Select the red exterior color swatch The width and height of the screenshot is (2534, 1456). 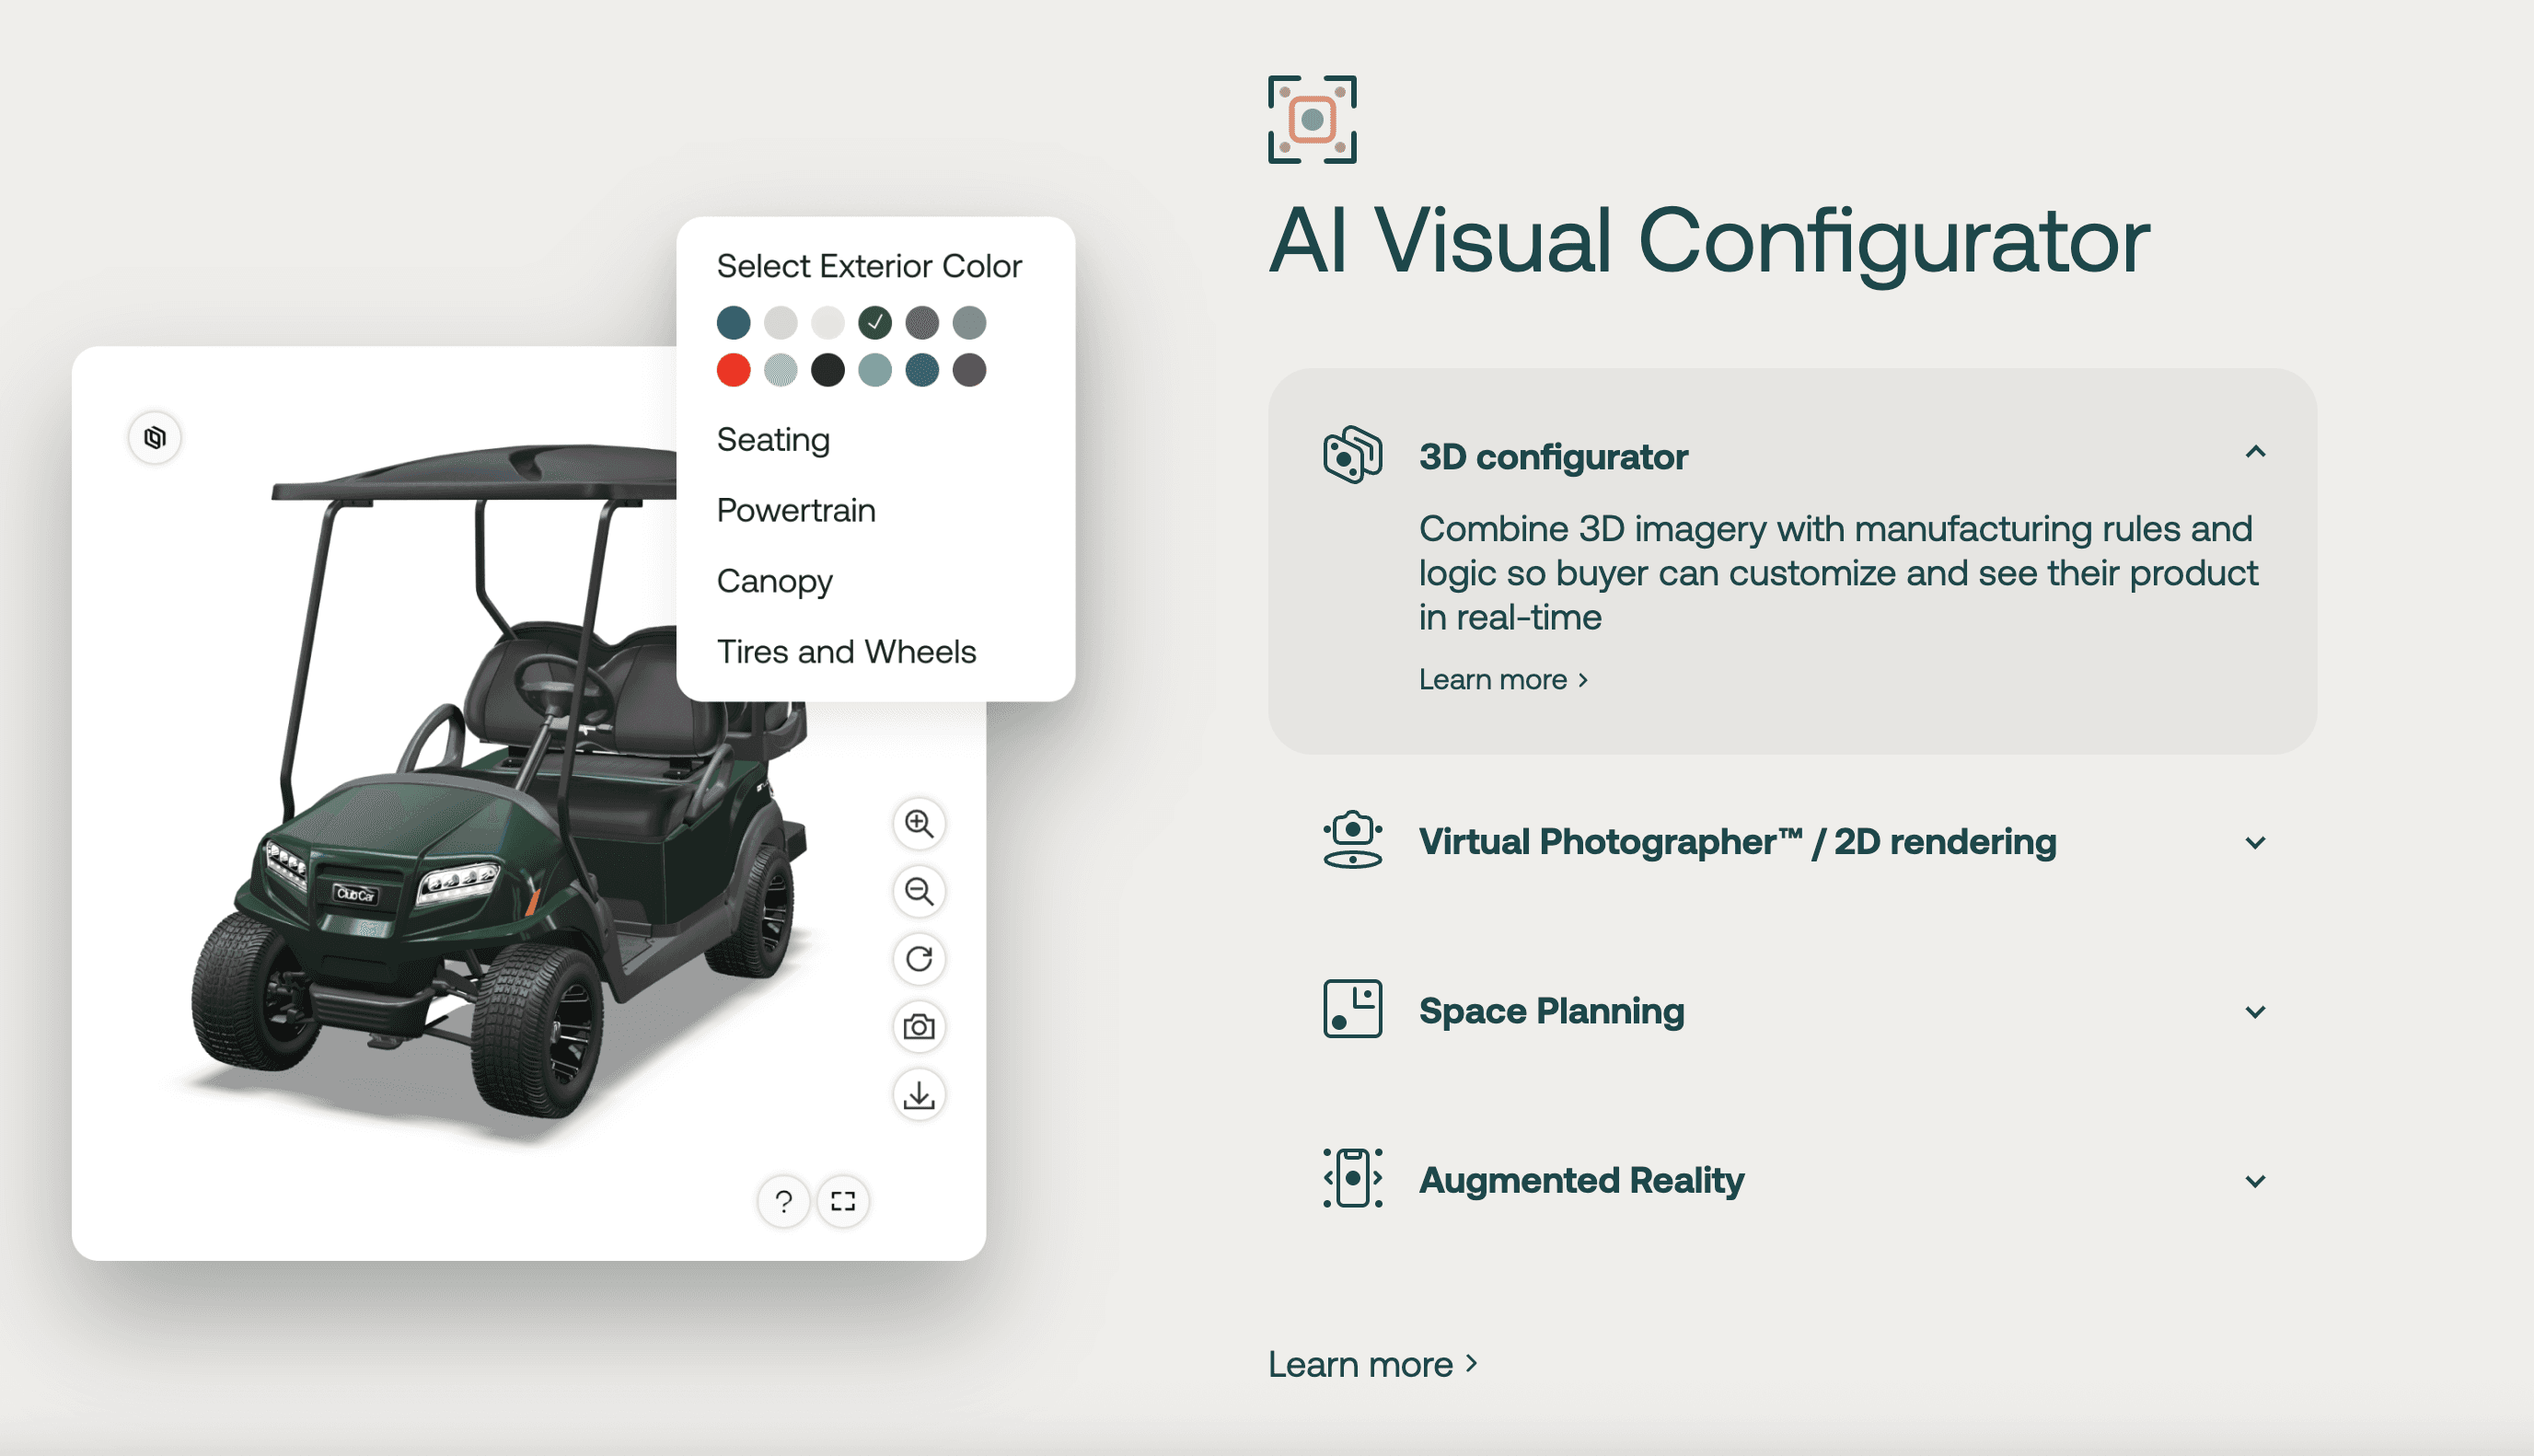[x=733, y=370]
